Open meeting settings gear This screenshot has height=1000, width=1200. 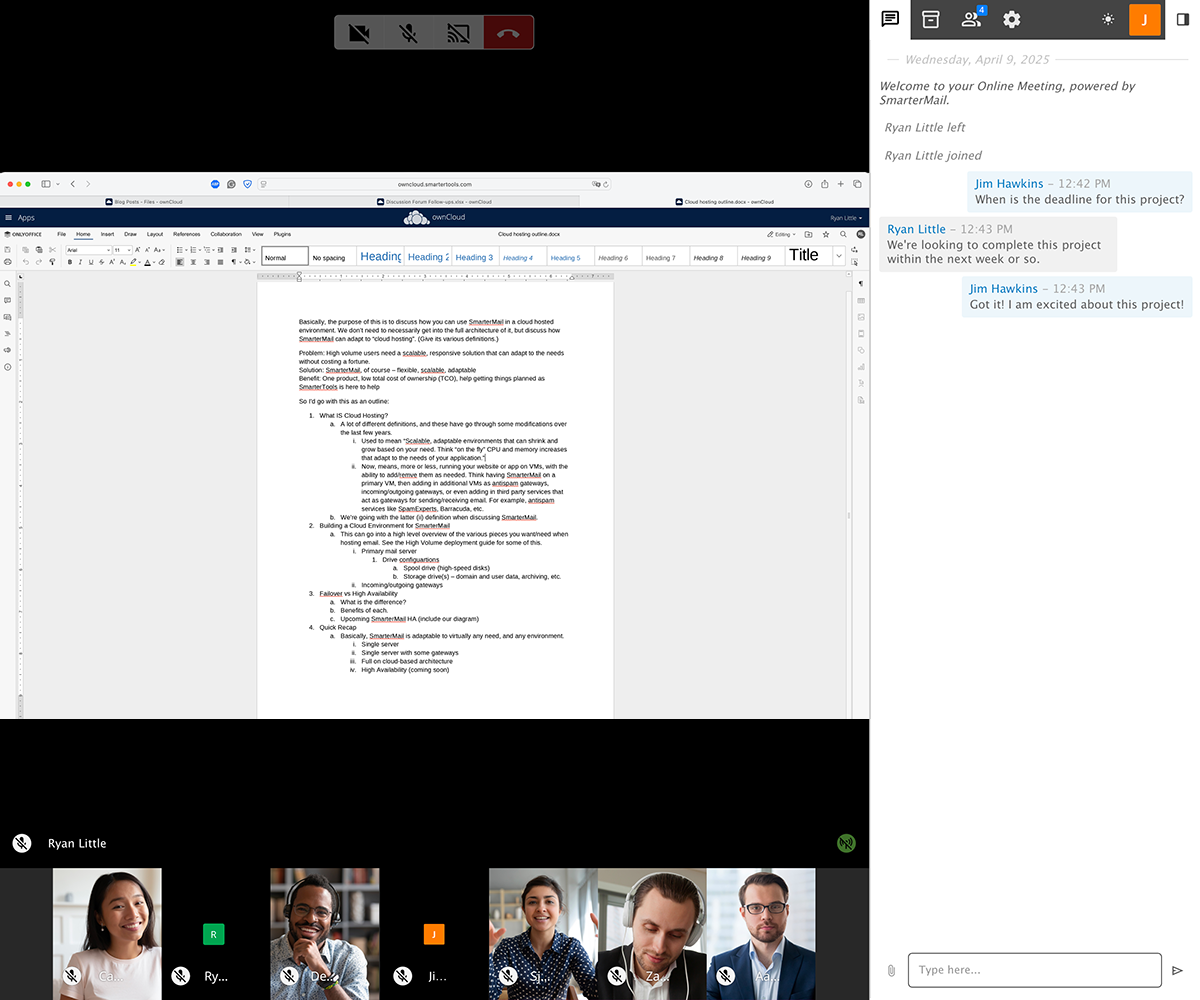click(1012, 19)
